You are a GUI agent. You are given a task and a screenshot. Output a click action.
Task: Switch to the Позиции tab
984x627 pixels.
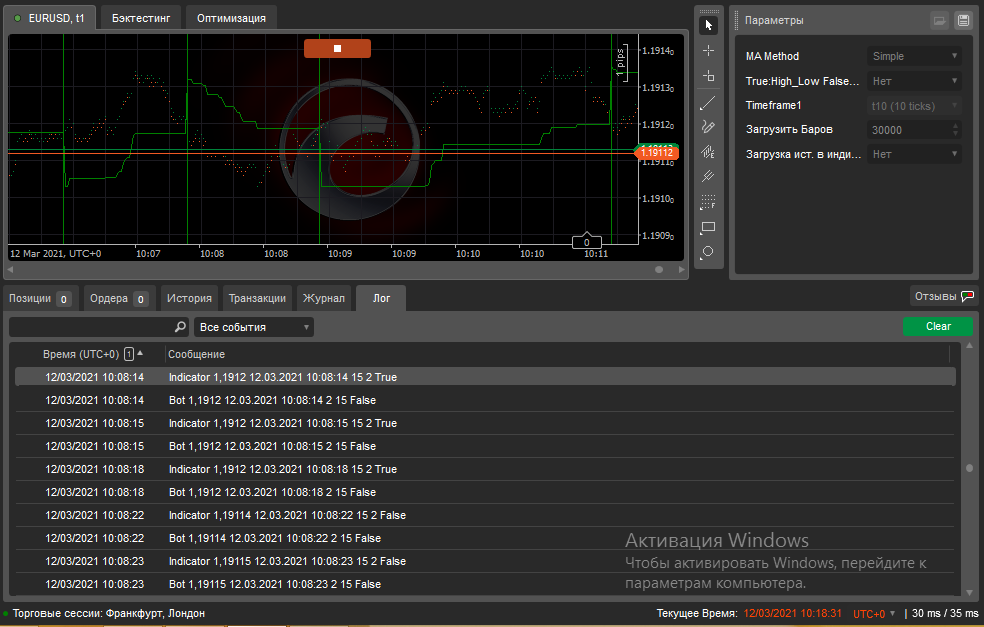pyautogui.click(x=40, y=299)
